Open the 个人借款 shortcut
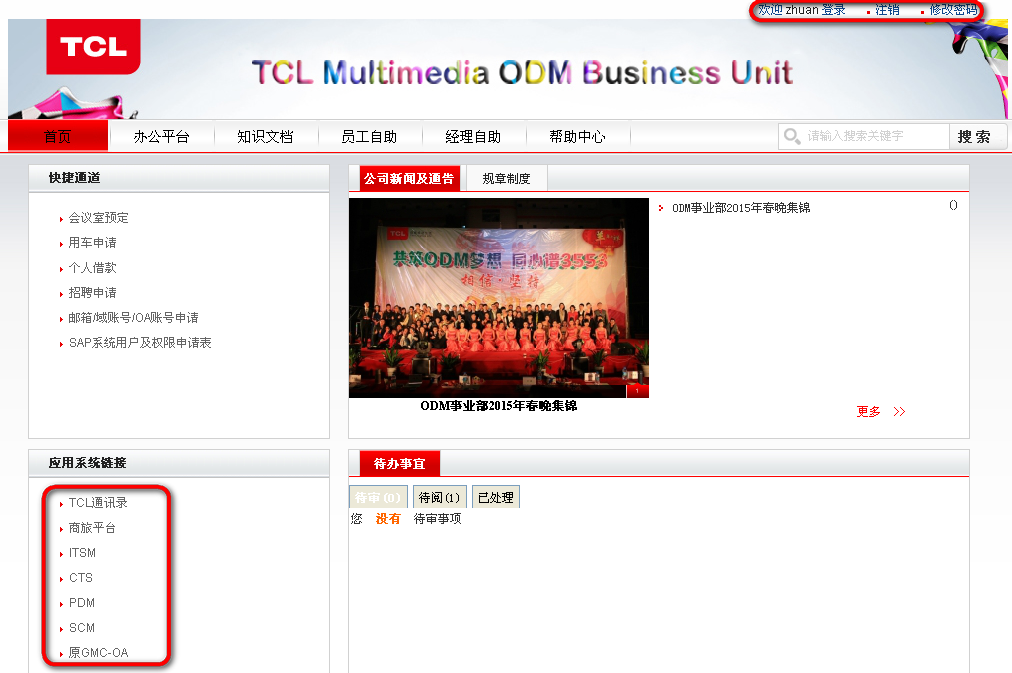The width and height of the screenshot is (1012, 673). (x=92, y=268)
